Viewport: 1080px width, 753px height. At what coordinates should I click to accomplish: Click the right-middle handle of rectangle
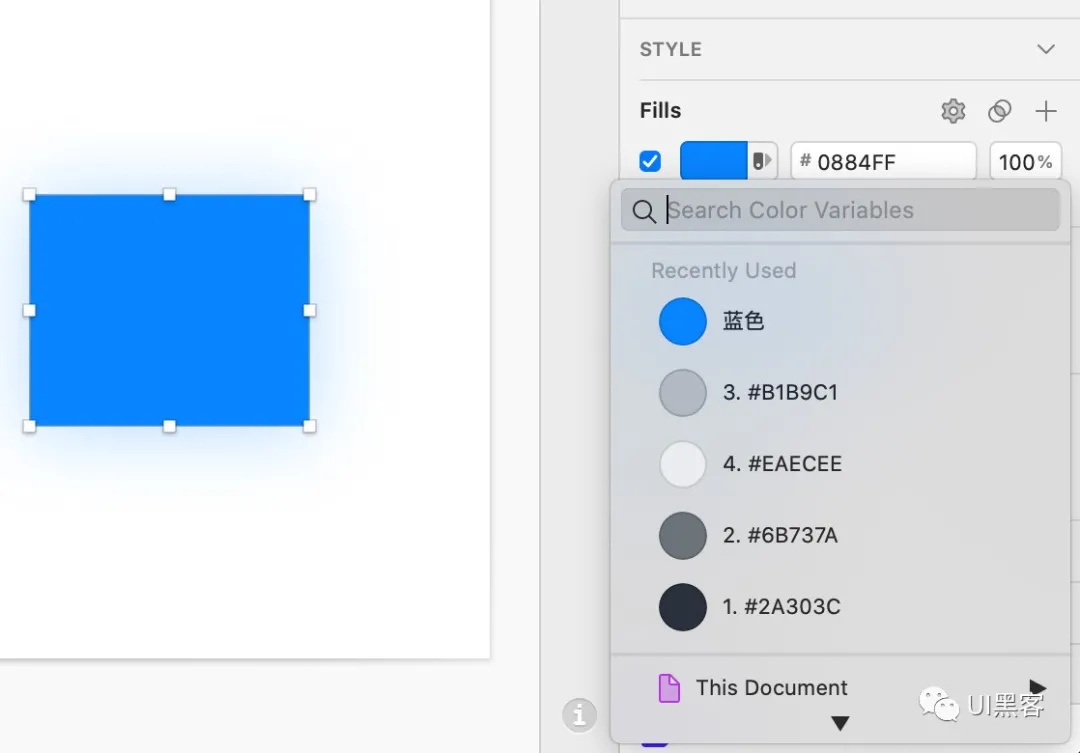(310, 311)
